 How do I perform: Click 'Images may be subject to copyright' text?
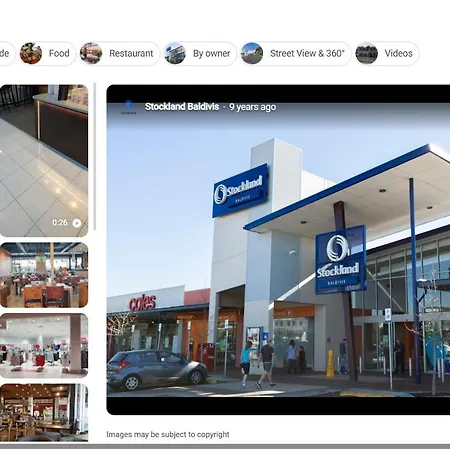click(x=168, y=434)
